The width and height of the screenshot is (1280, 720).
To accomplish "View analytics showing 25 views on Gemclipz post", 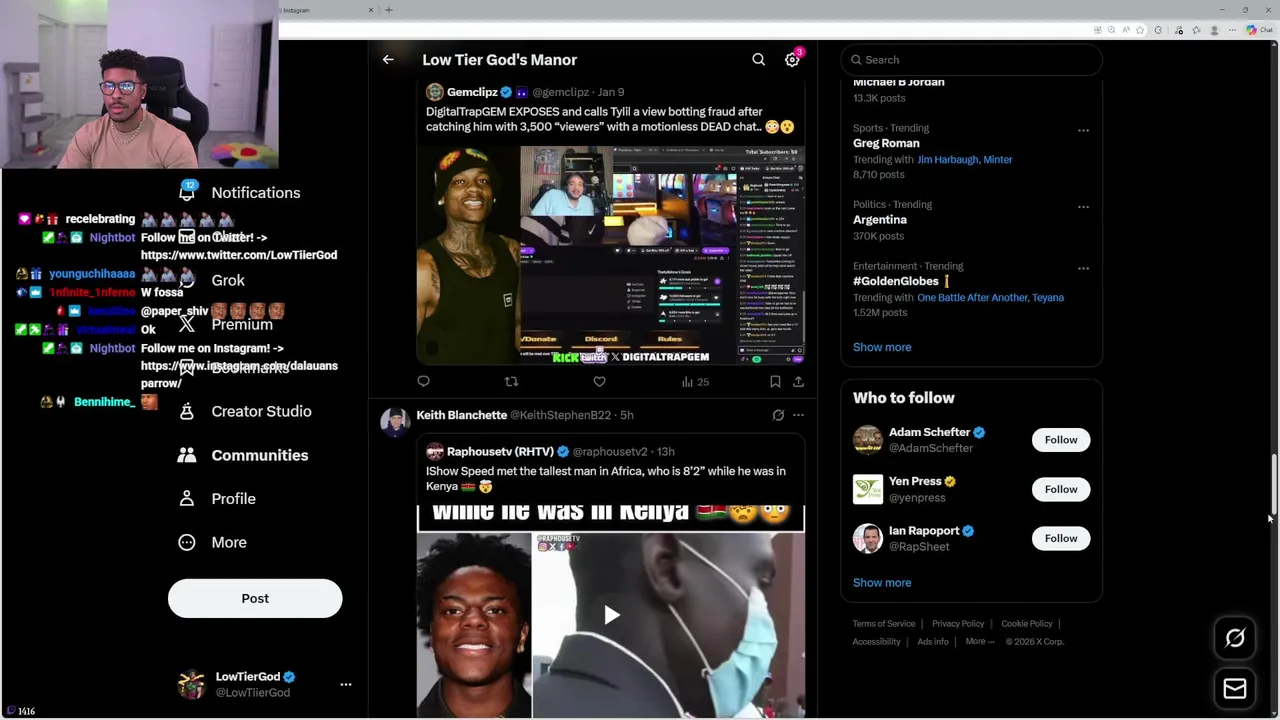I will (695, 381).
